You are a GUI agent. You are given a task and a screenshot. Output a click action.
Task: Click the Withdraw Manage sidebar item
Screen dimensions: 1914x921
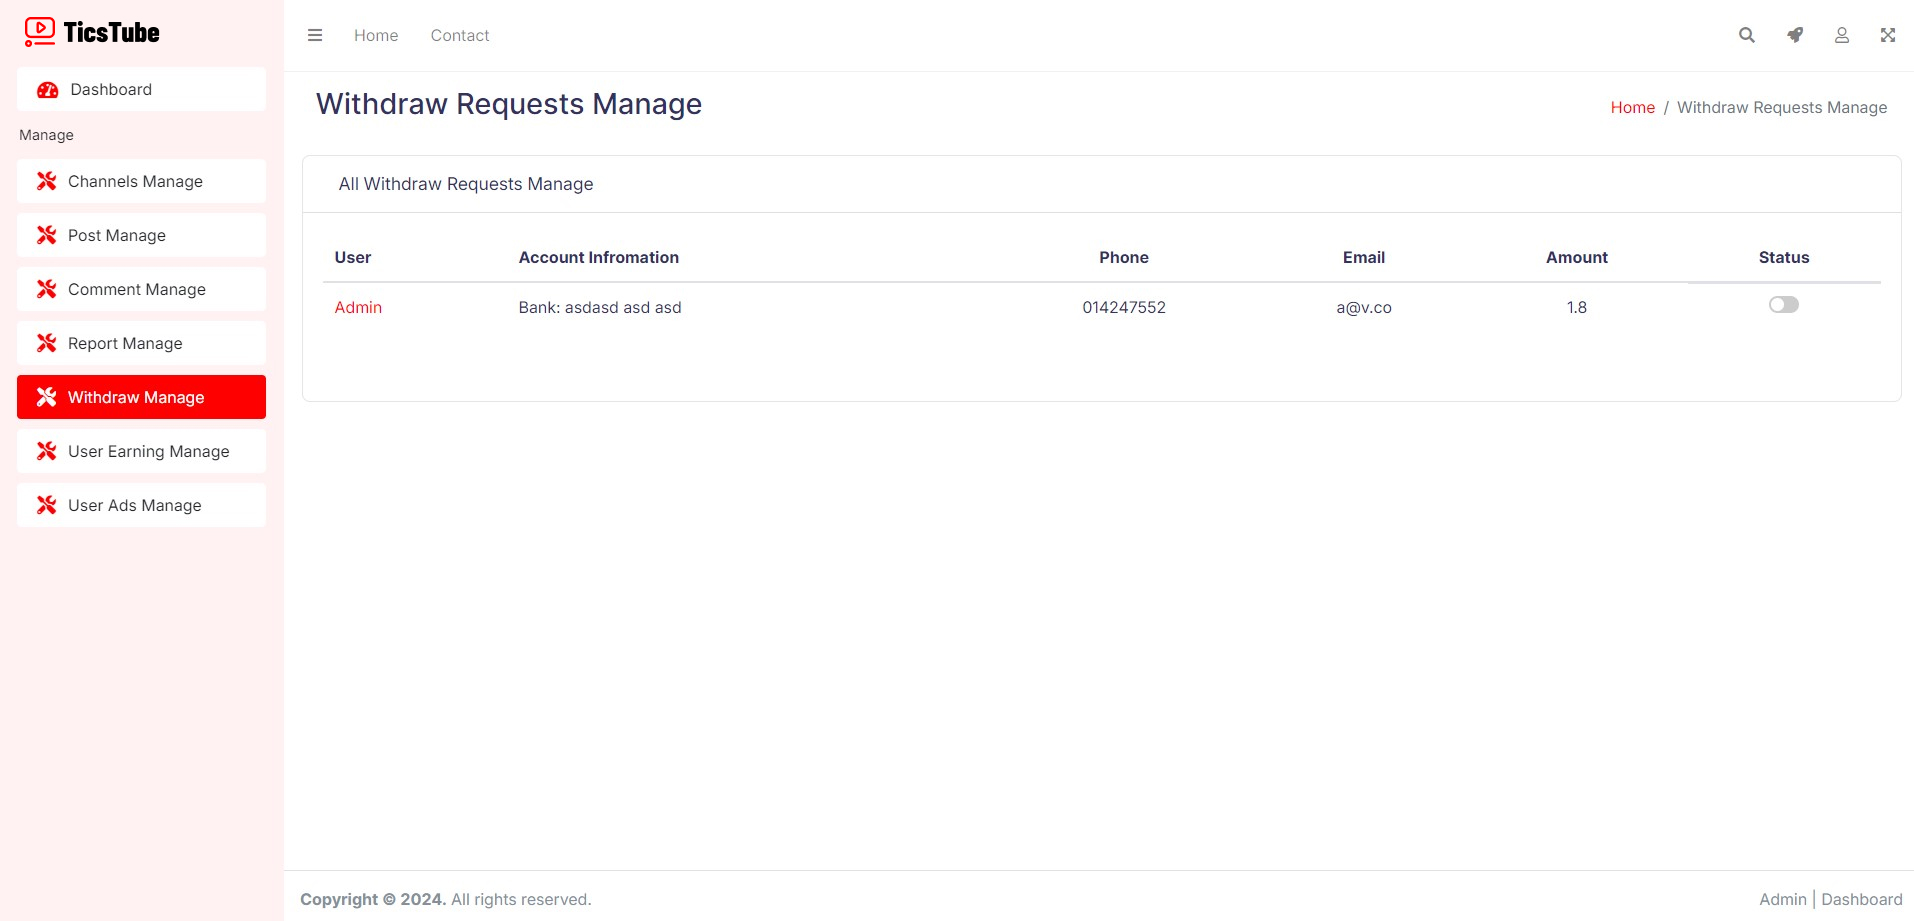[x=136, y=397]
